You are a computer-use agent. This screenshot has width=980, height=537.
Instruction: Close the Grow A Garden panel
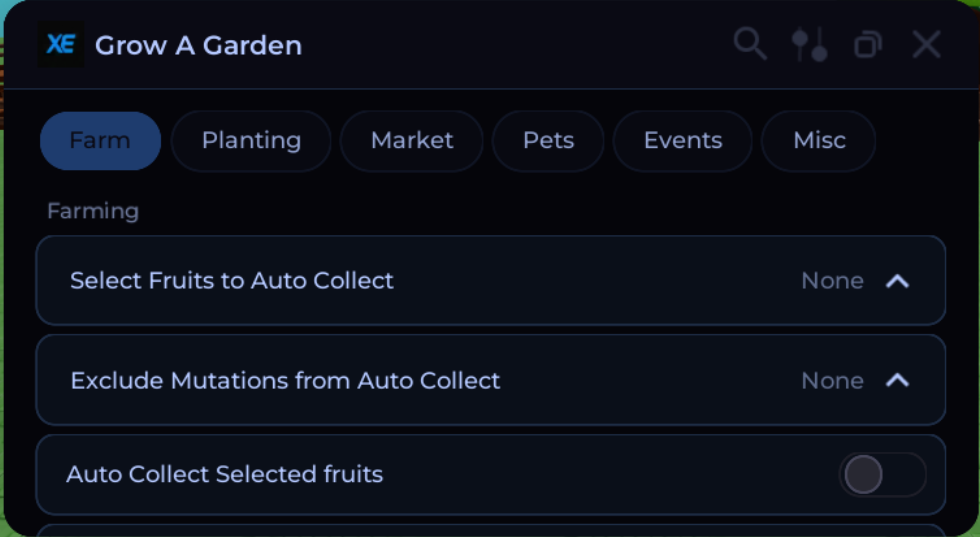click(x=926, y=44)
